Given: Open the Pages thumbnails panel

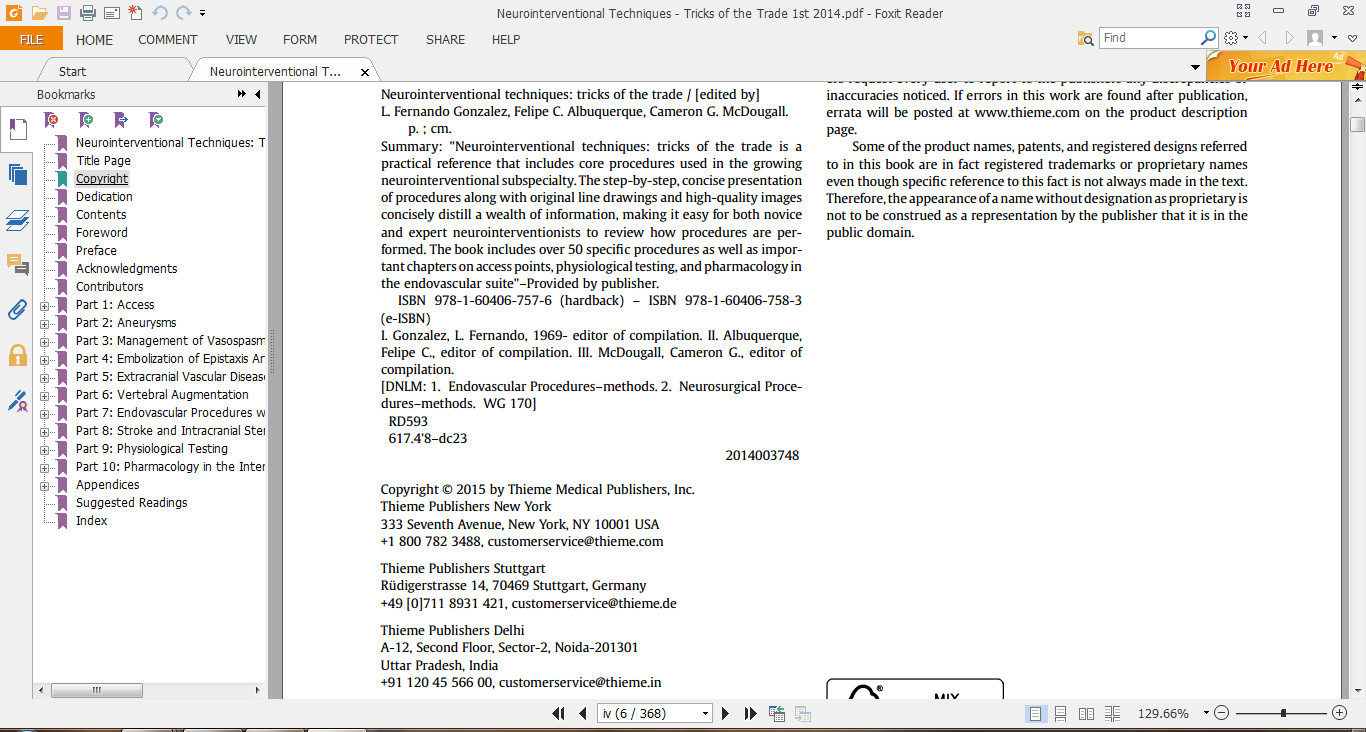Looking at the screenshot, I should click(17, 174).
